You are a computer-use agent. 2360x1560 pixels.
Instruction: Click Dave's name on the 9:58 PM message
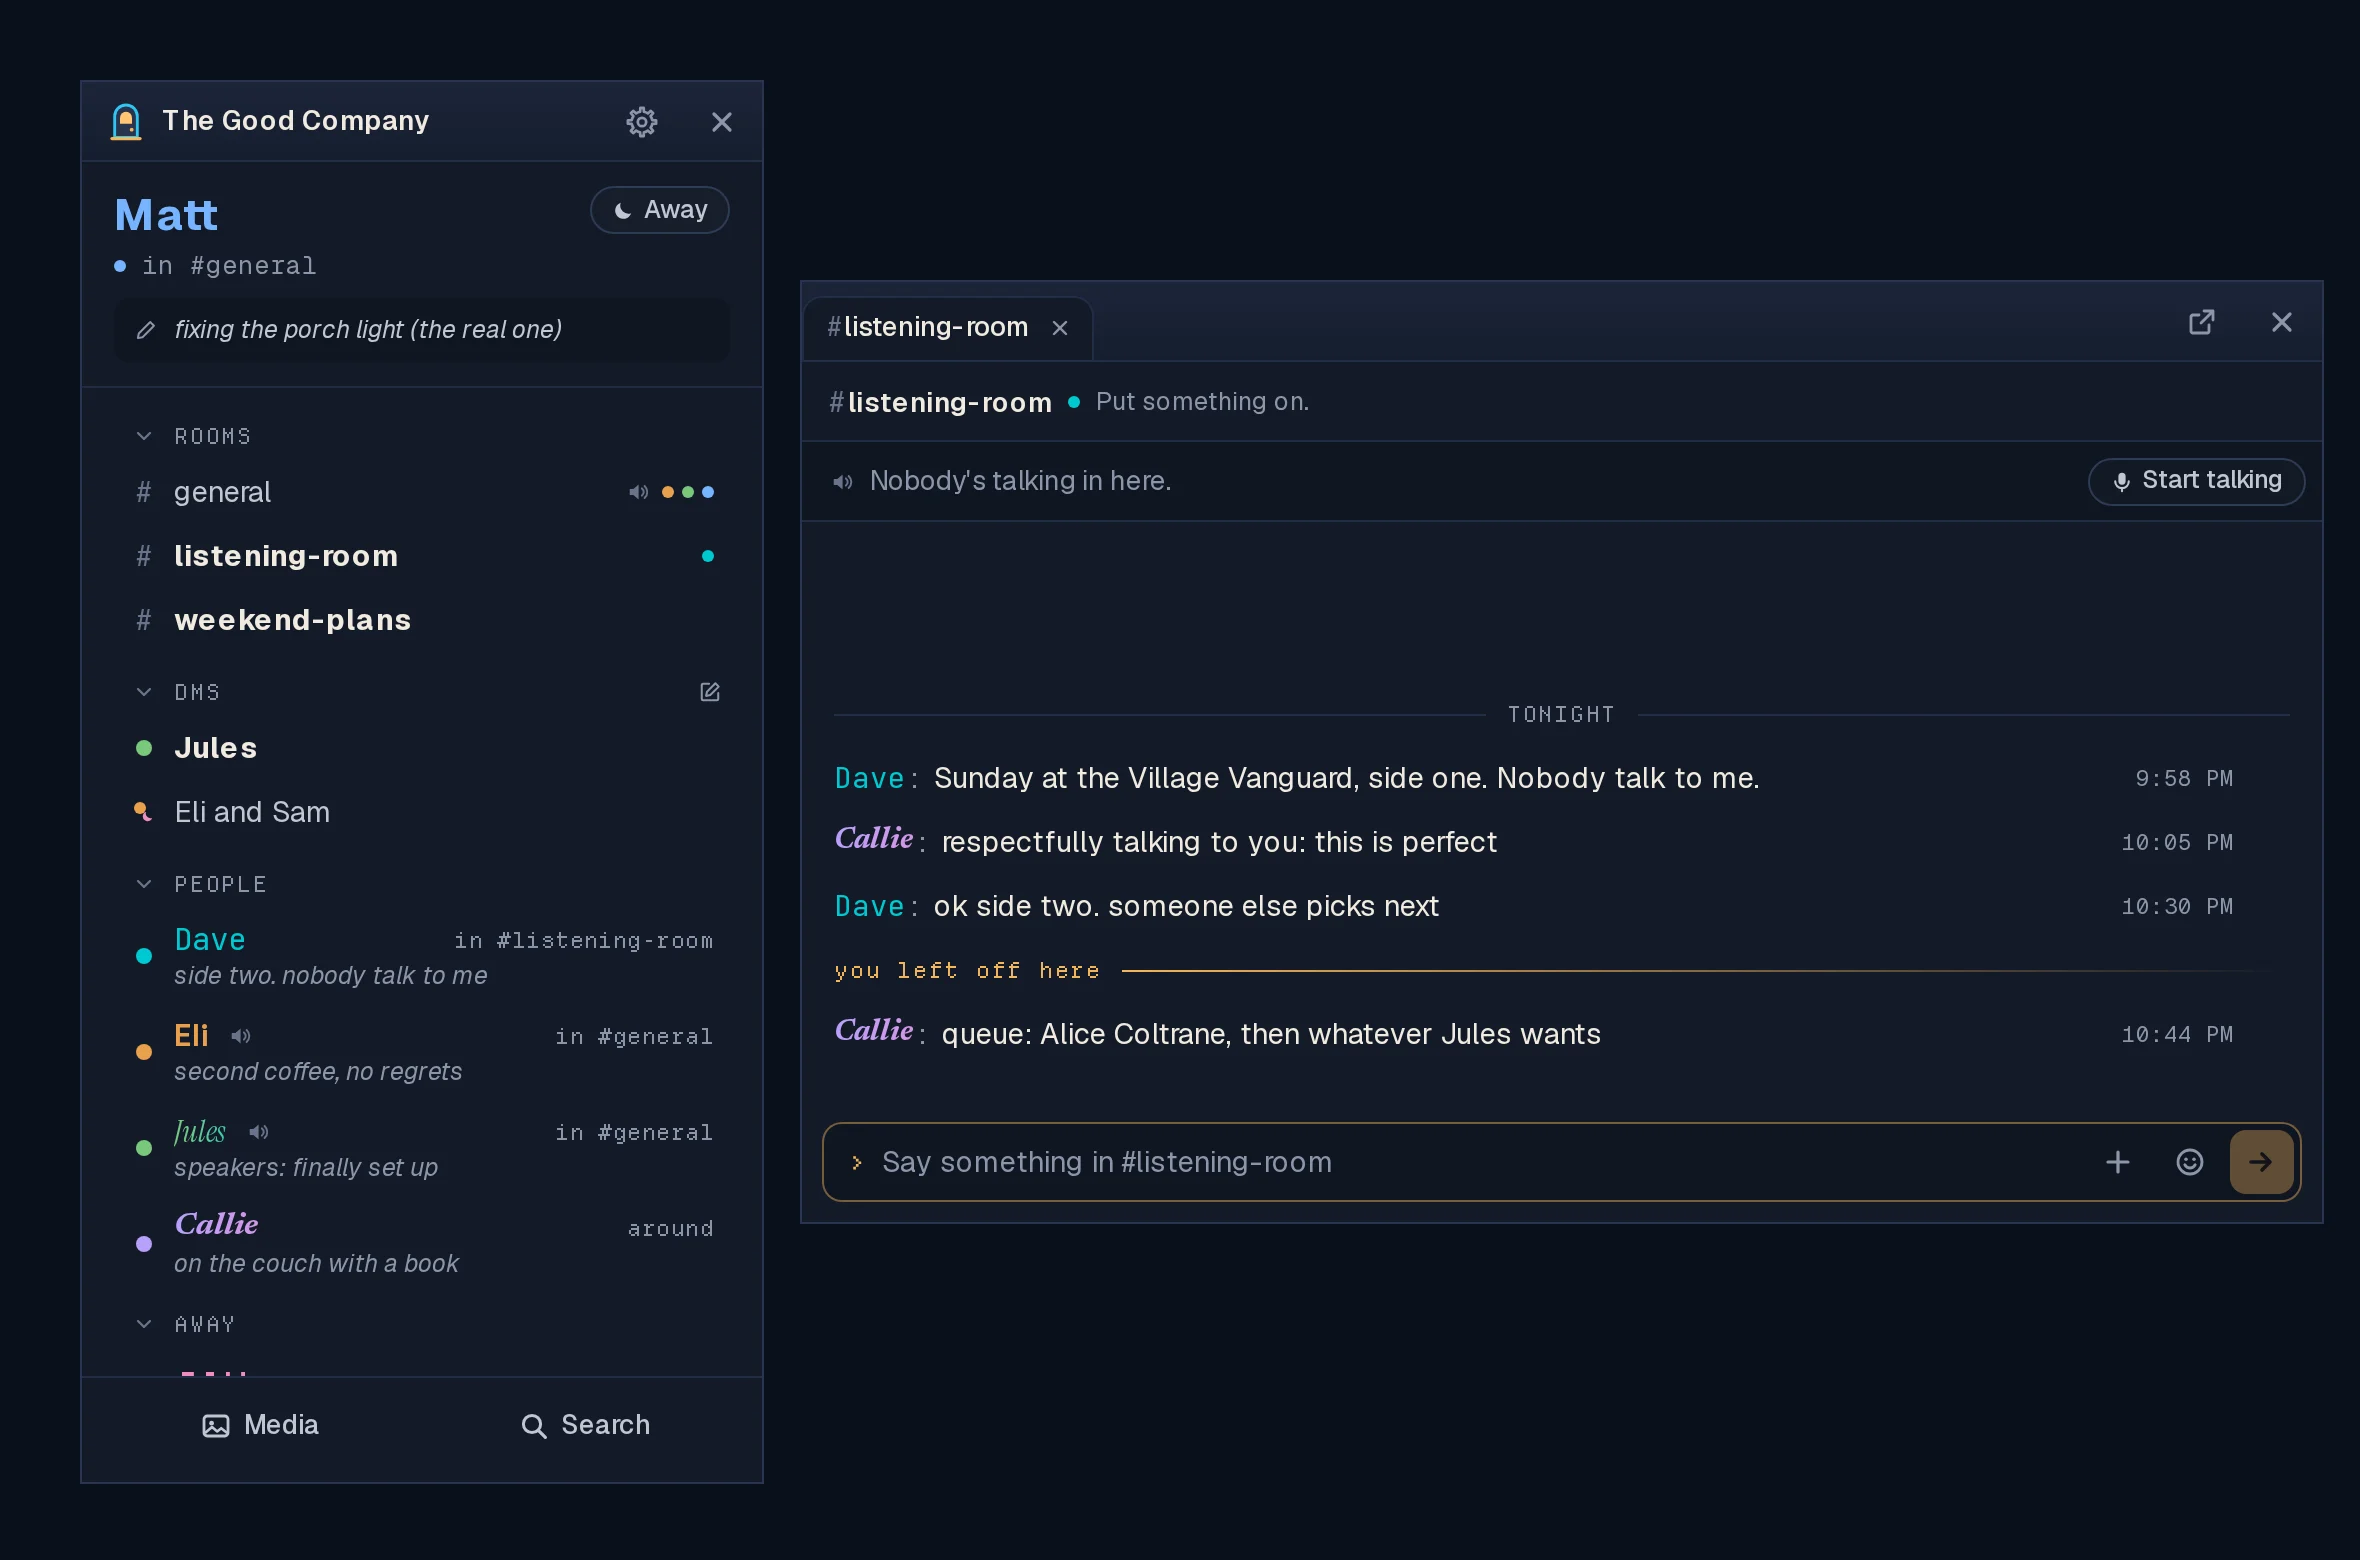click(x=870, y=778)
